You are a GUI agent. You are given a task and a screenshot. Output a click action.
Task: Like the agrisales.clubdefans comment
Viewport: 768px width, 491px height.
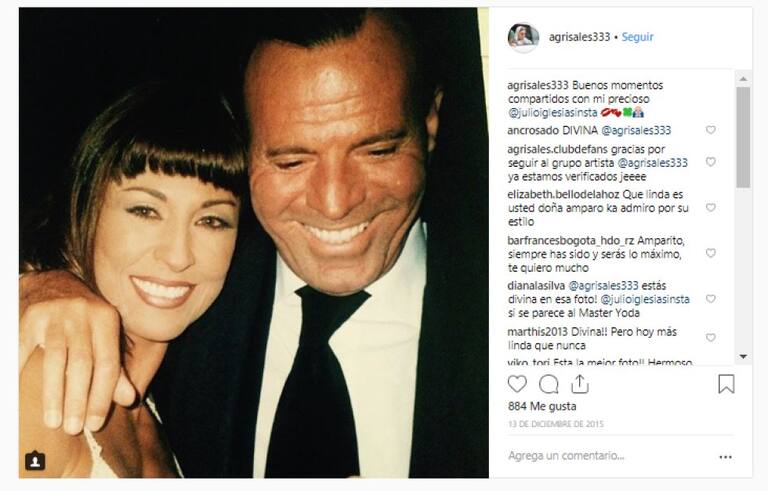711,161
